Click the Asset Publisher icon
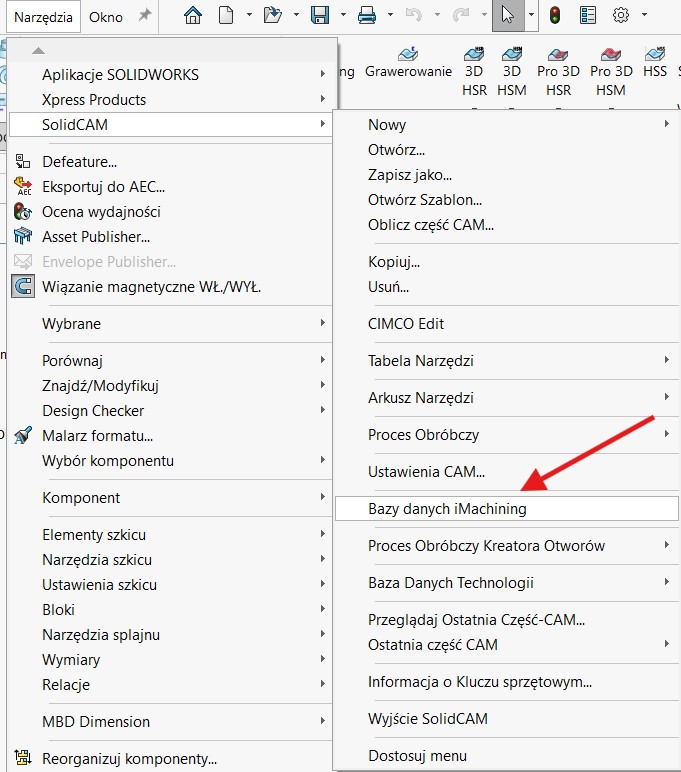 (24, 236)
